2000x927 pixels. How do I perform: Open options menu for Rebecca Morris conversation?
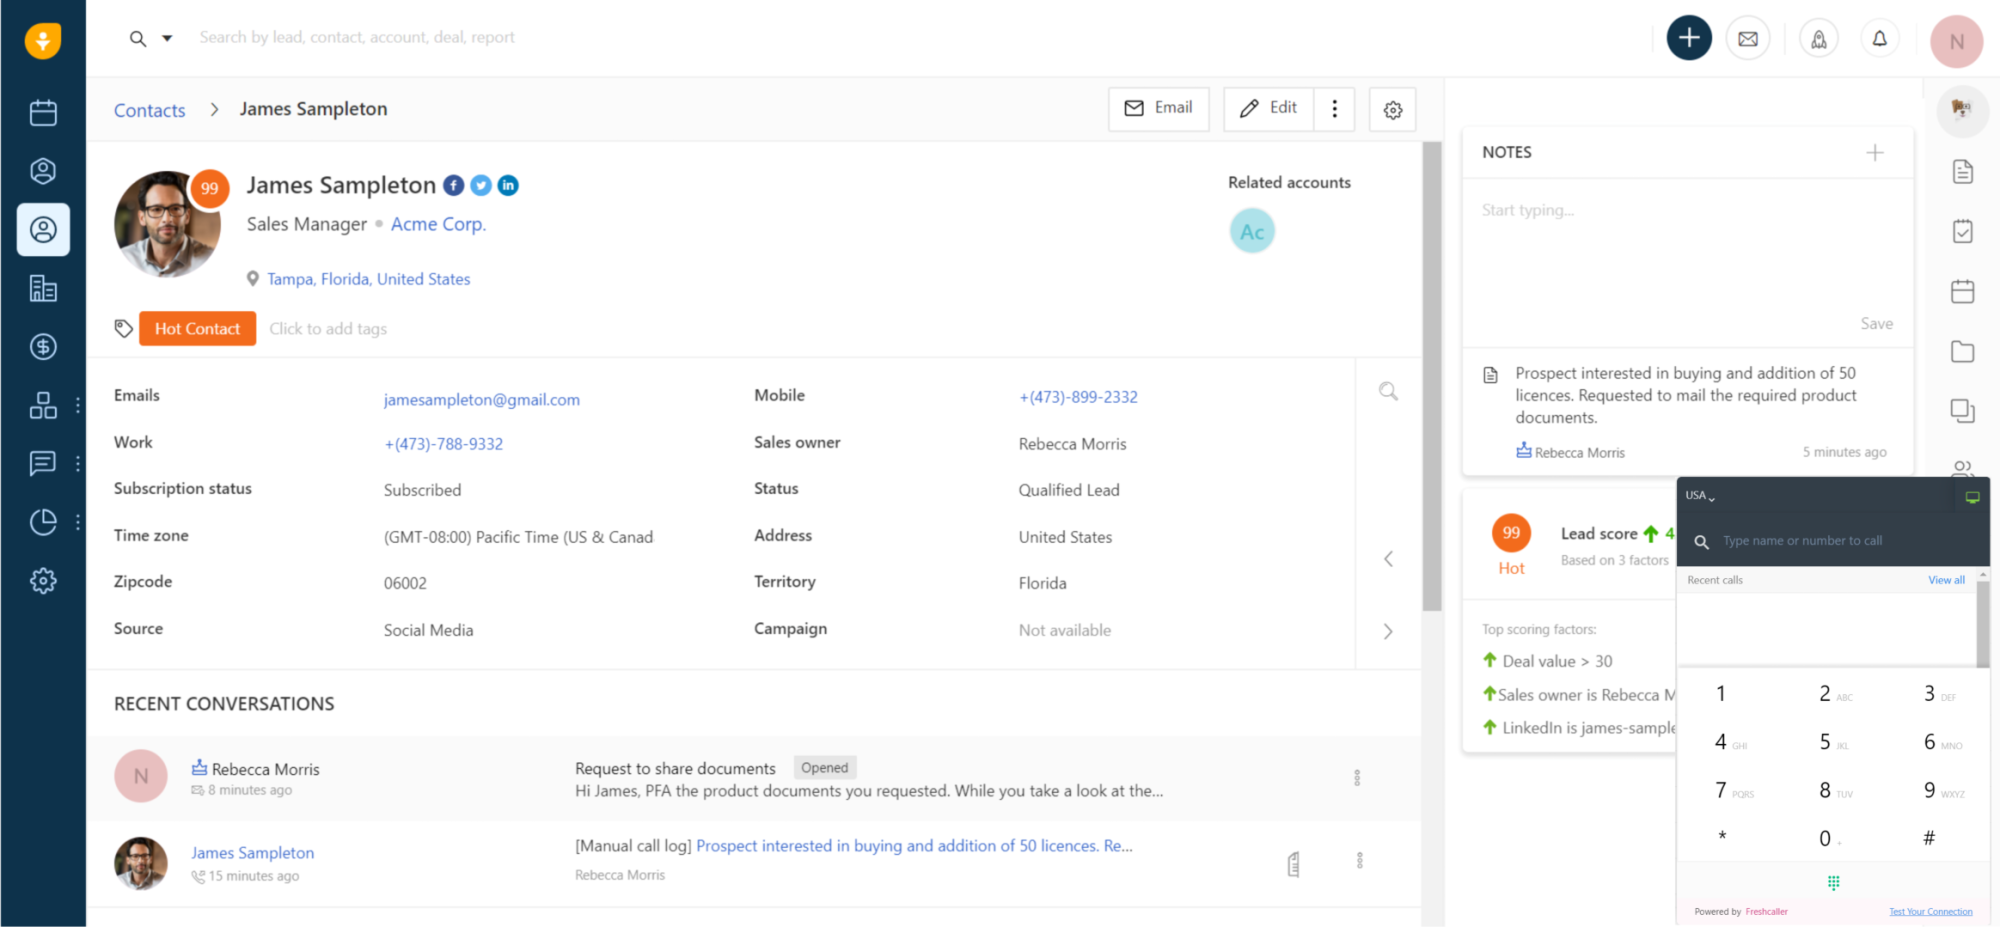[1357, 777]
